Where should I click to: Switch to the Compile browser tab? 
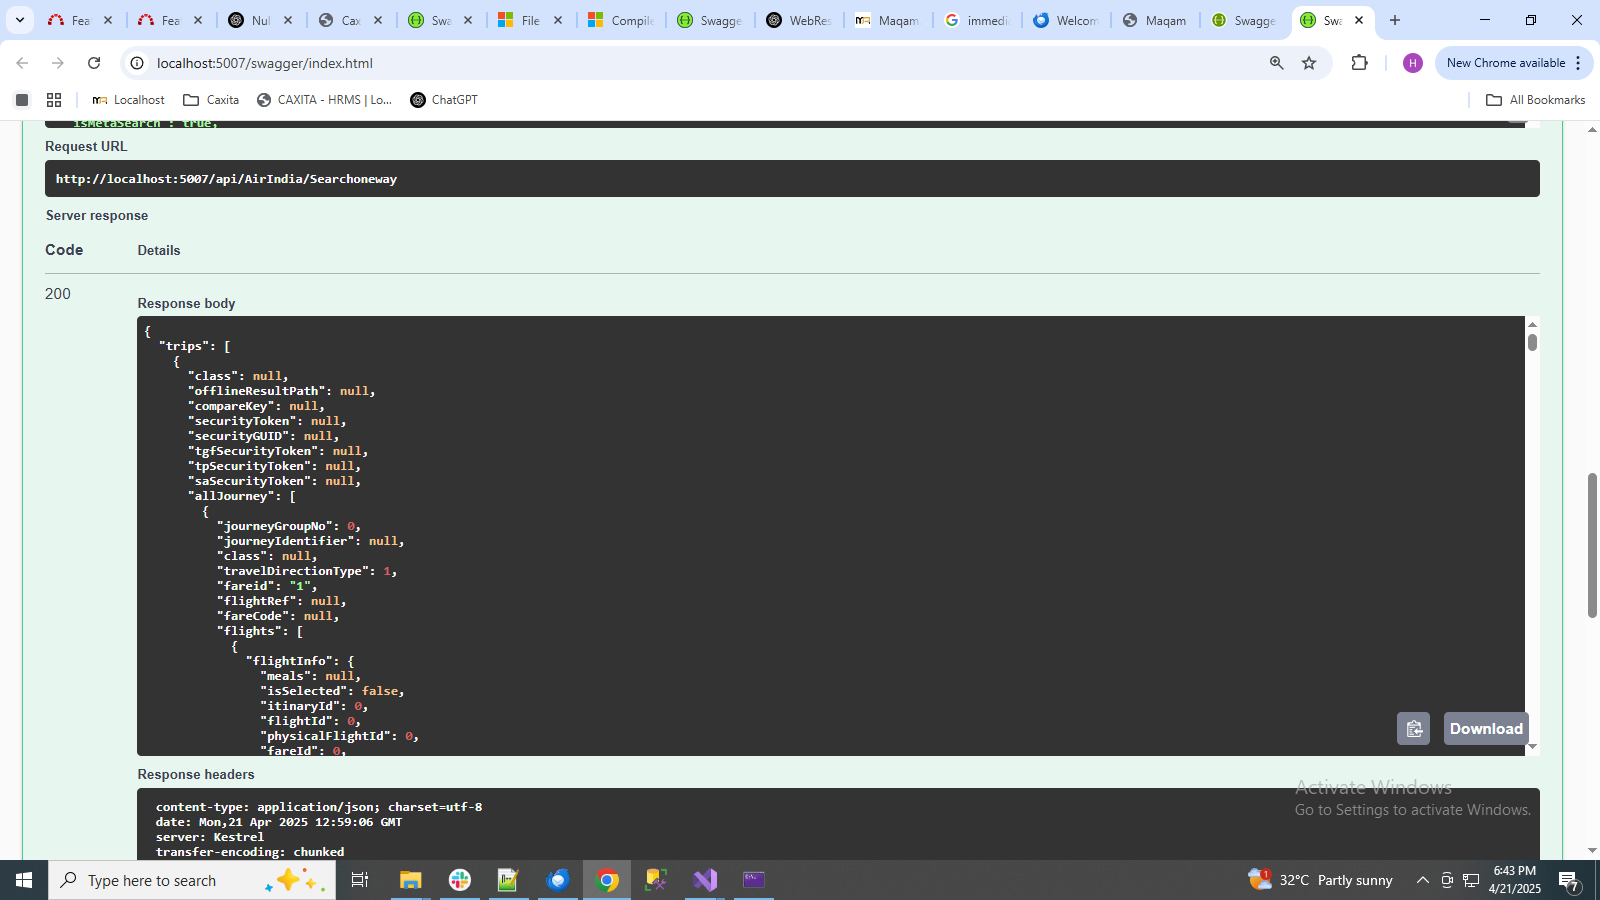pyautogui.click(x=621, y=20)
